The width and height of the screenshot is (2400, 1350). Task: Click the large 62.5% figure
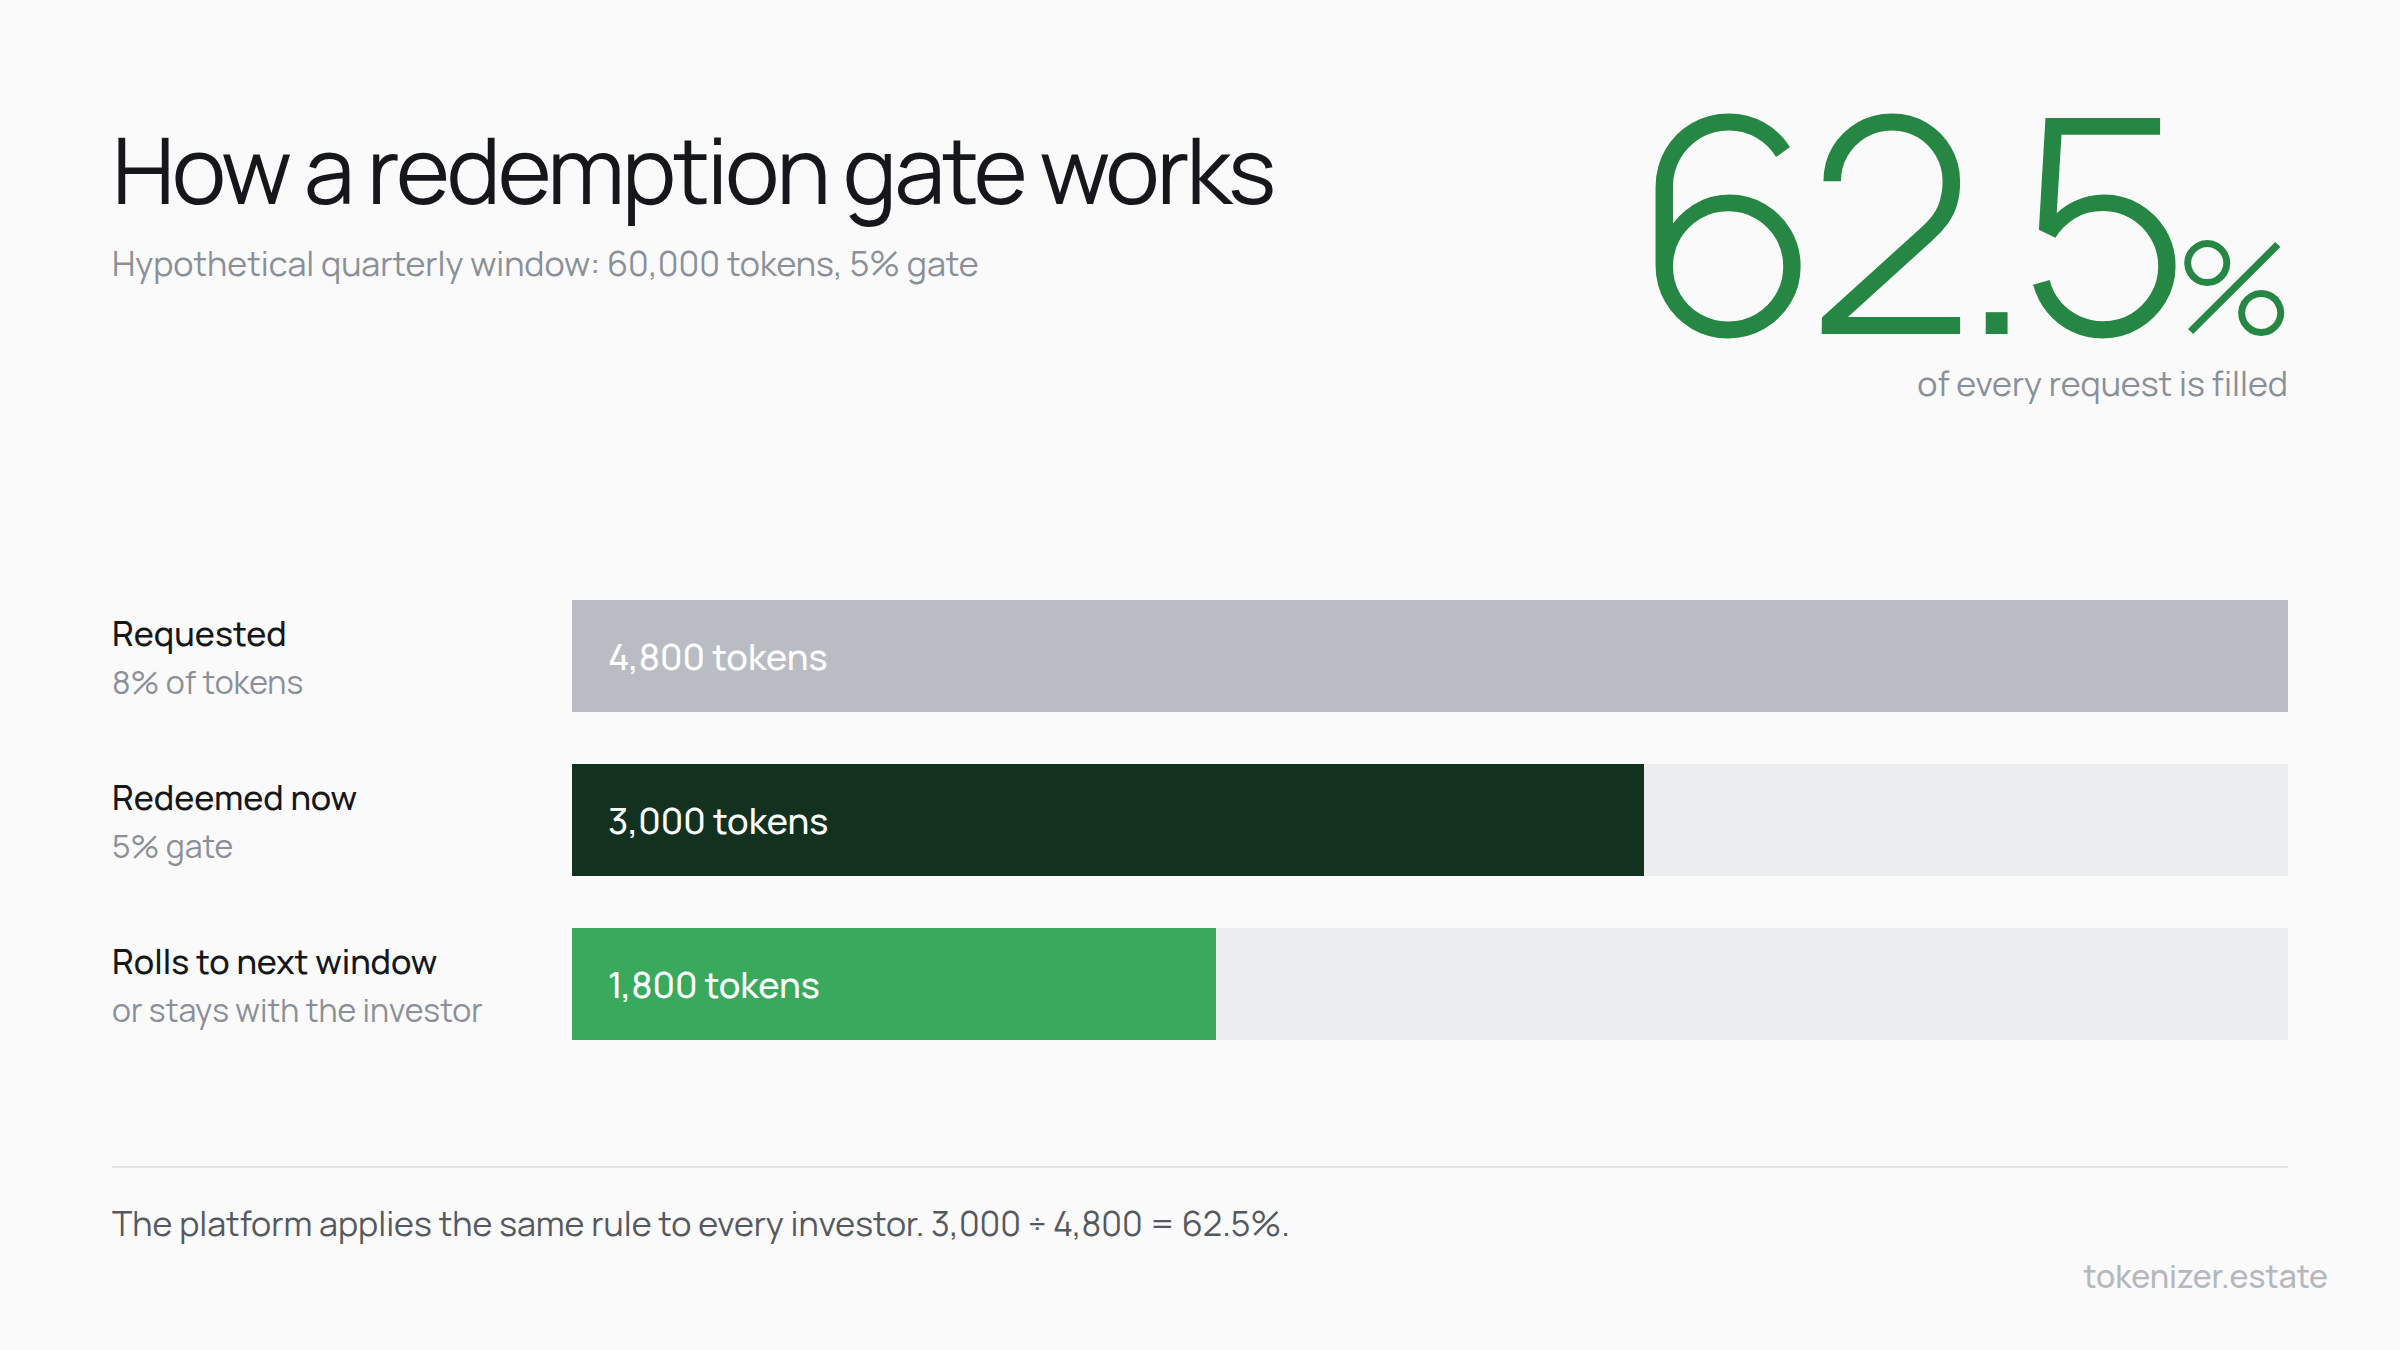click(x=1969, y=226)
